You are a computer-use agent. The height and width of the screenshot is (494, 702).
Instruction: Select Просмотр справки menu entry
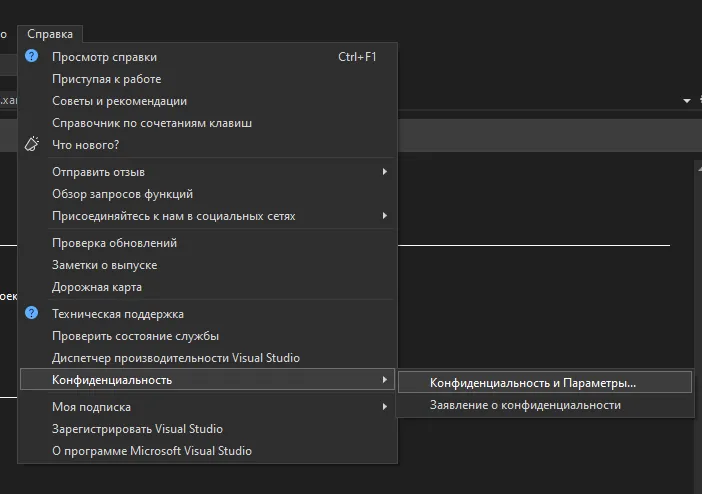[x=207, y=57]
